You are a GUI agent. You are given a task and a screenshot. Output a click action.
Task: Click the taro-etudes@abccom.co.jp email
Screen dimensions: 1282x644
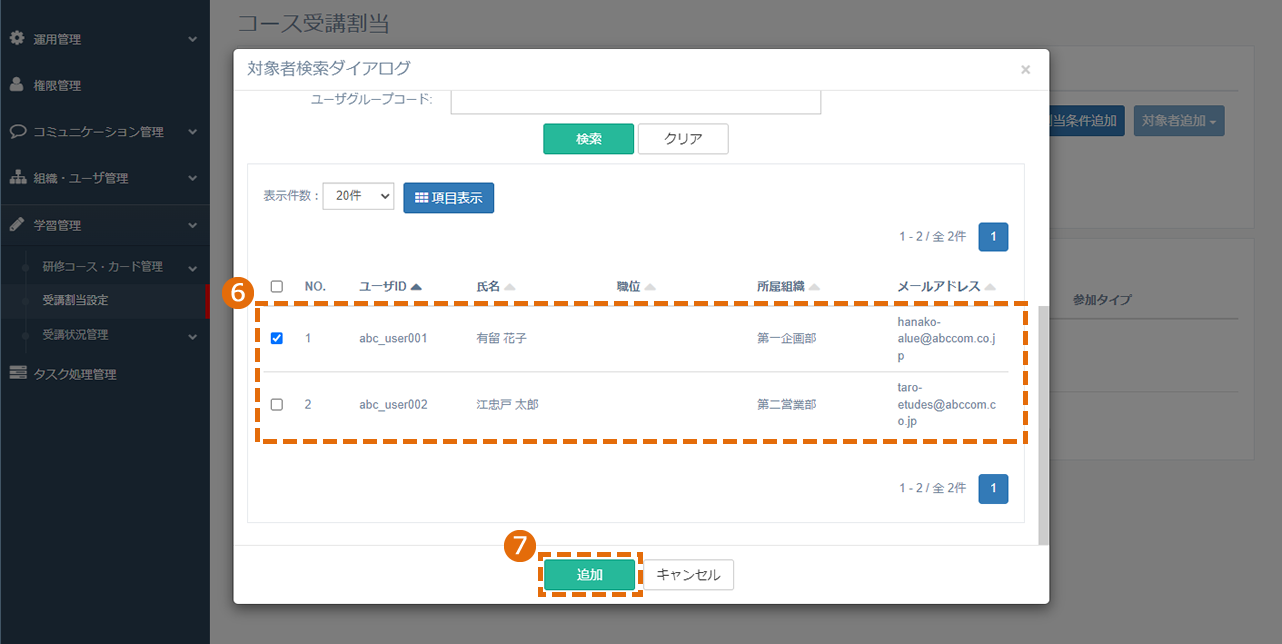pos(947,404)
